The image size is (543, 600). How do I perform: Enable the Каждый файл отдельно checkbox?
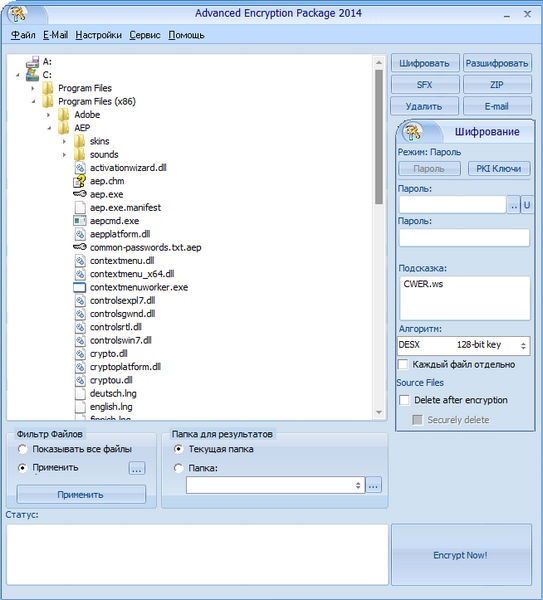[x=403, y=364]
